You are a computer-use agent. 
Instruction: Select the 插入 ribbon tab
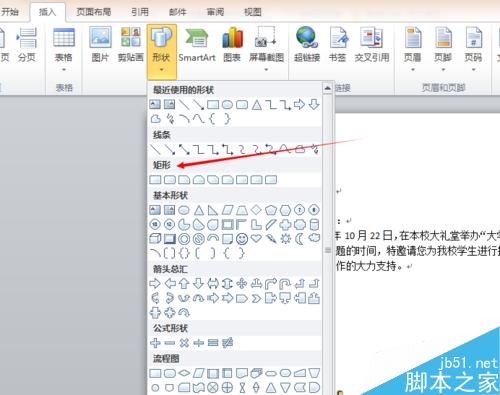47,12
